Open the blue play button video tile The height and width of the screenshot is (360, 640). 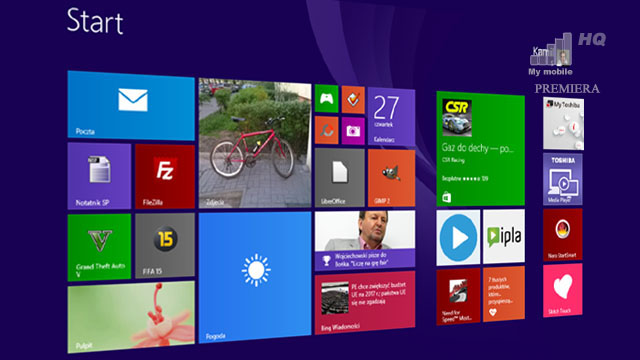[x=458, y=238]
